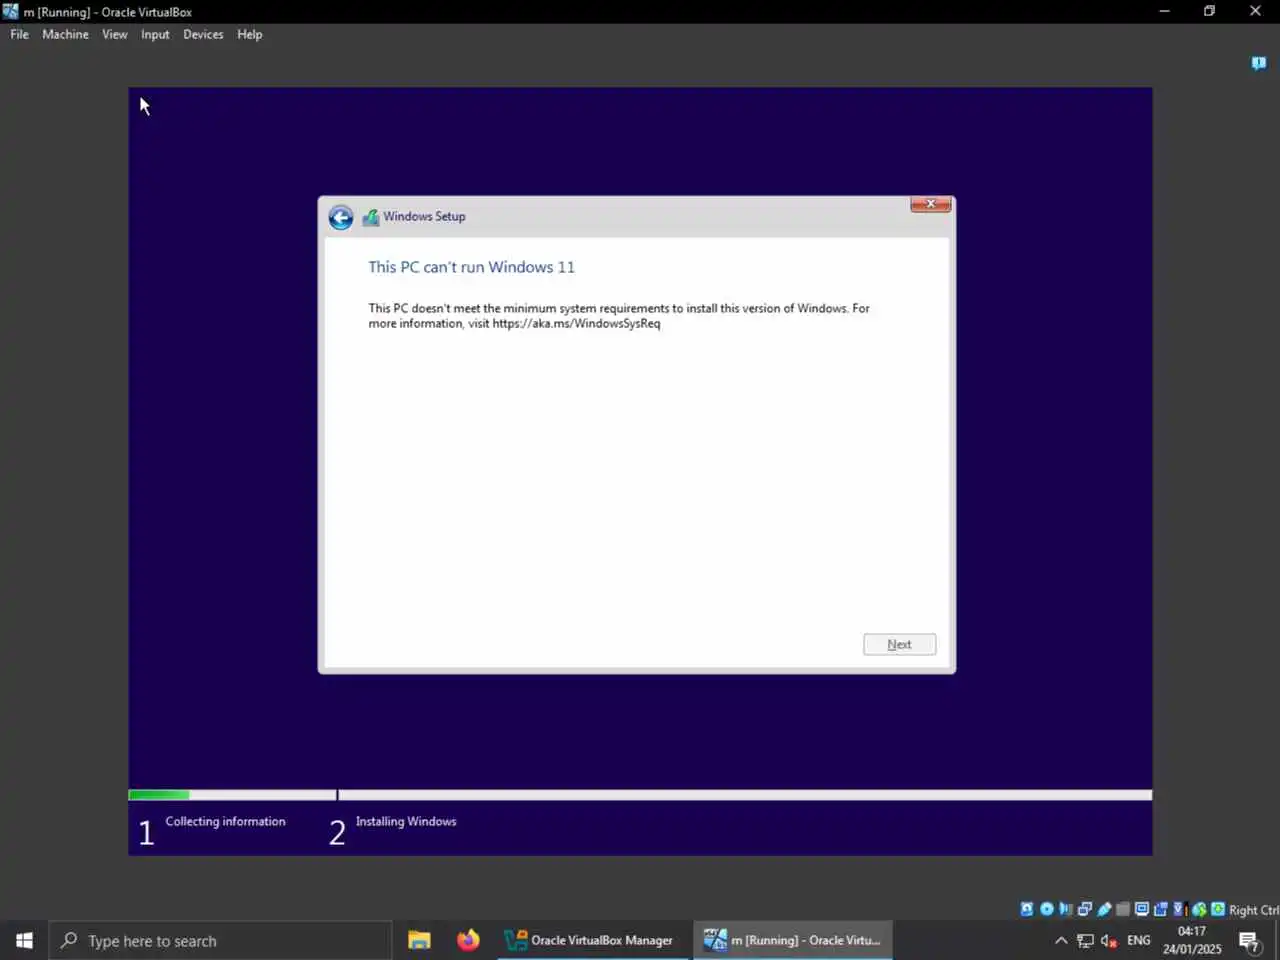Open the View menu
The height and width of the screenshot is (960, 1280).
[x=115, y=34]
